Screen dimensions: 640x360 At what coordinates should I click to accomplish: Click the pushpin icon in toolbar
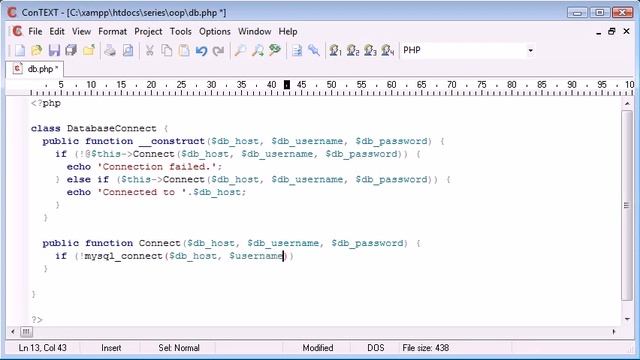[x=314, y=51]
